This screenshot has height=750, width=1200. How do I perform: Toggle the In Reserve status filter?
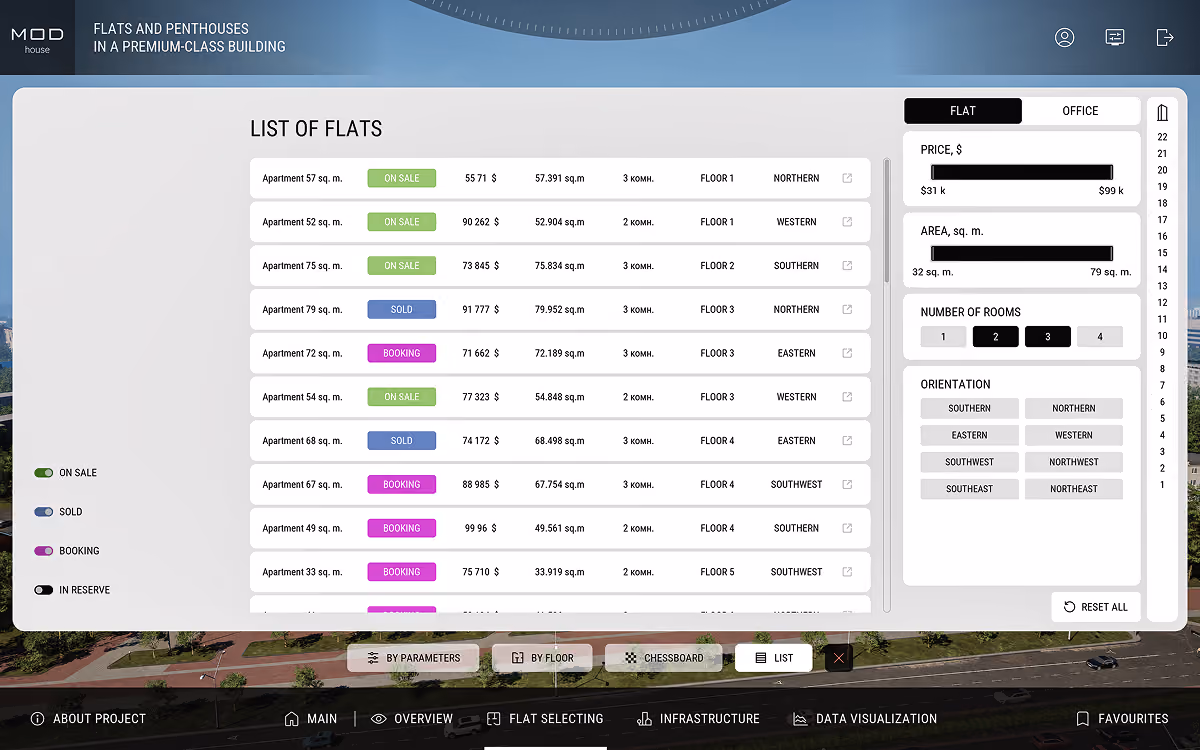tap(43, 590)
